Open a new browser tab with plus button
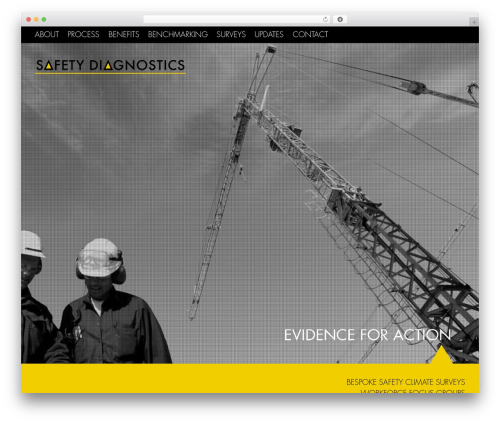The image size is (500, 423). click(x=474, y=22)
